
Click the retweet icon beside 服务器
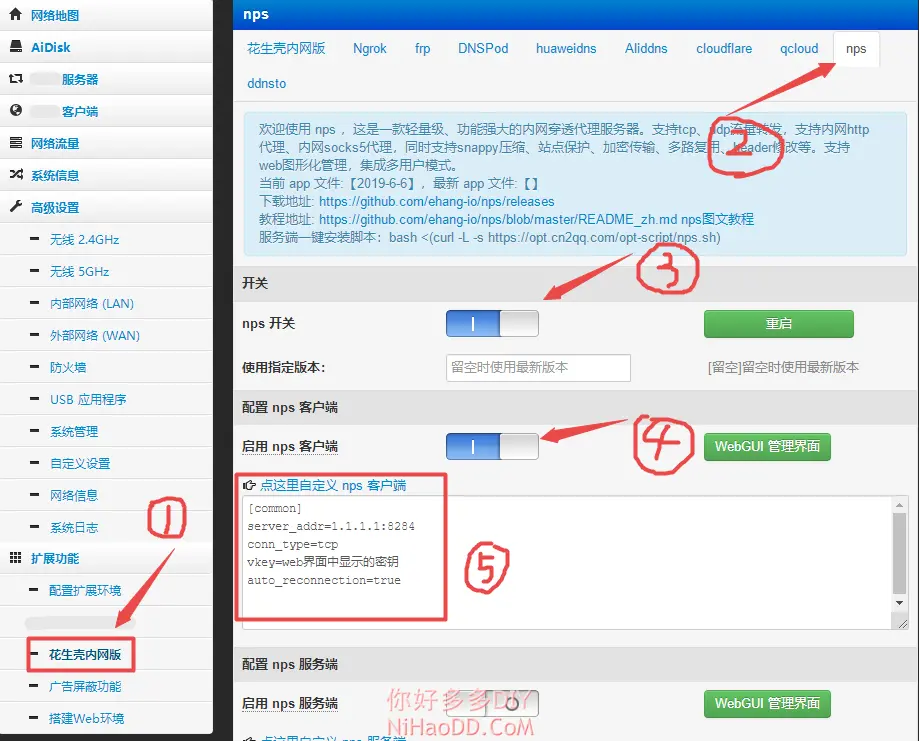[x=16, y=79]
